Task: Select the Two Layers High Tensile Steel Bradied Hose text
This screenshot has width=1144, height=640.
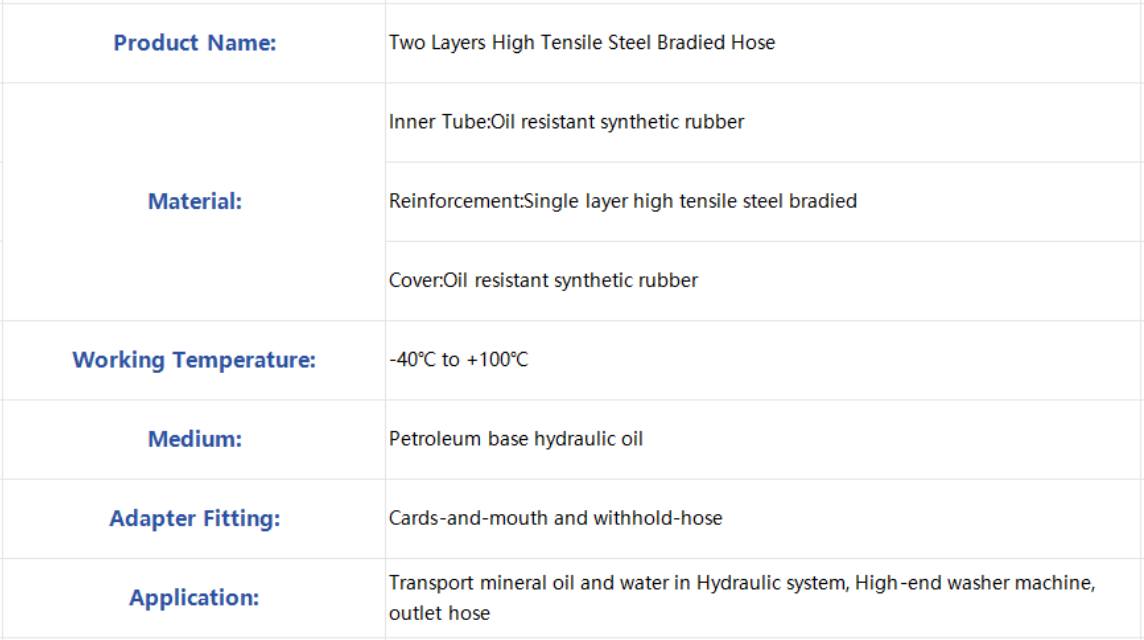Action: [581, 42]
